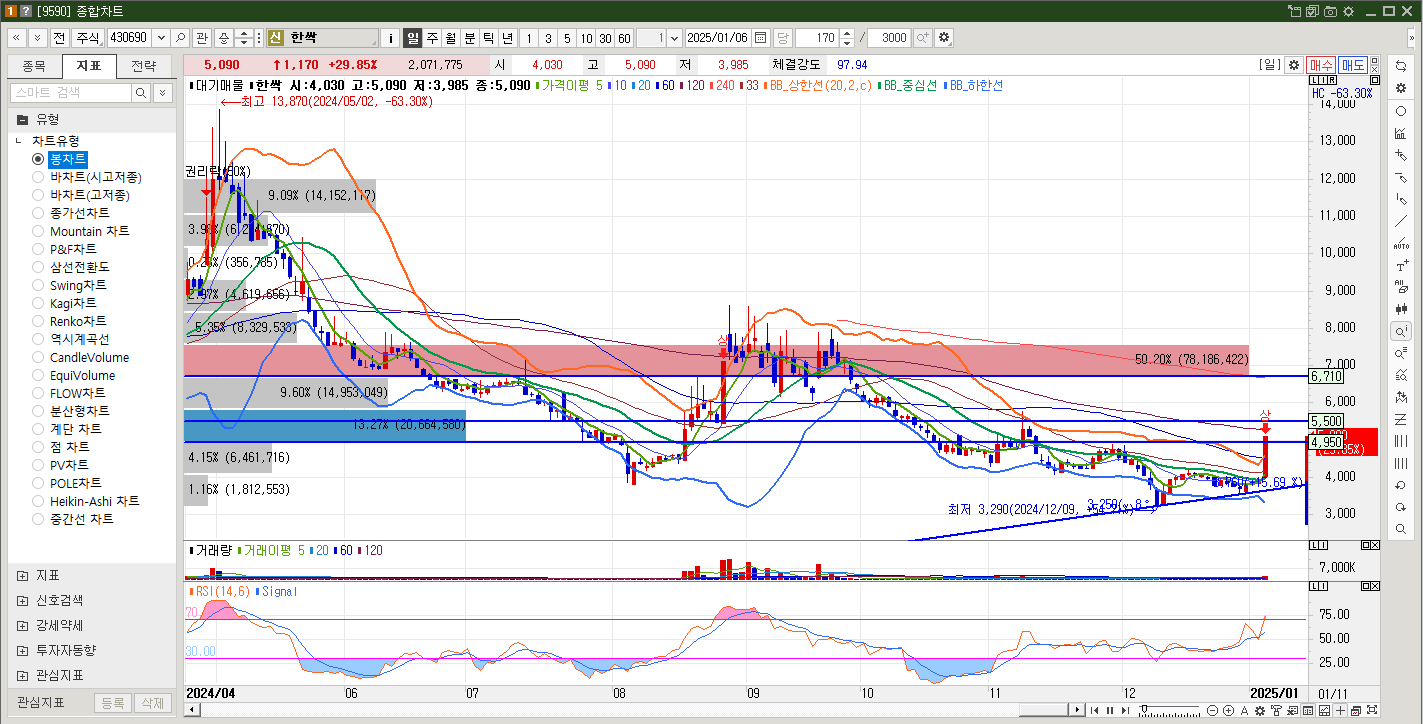Select Mountain 차트 chart type
The height and width of the screenshot is (724, 1423).
pyautogui.click(x=90, y=231)
